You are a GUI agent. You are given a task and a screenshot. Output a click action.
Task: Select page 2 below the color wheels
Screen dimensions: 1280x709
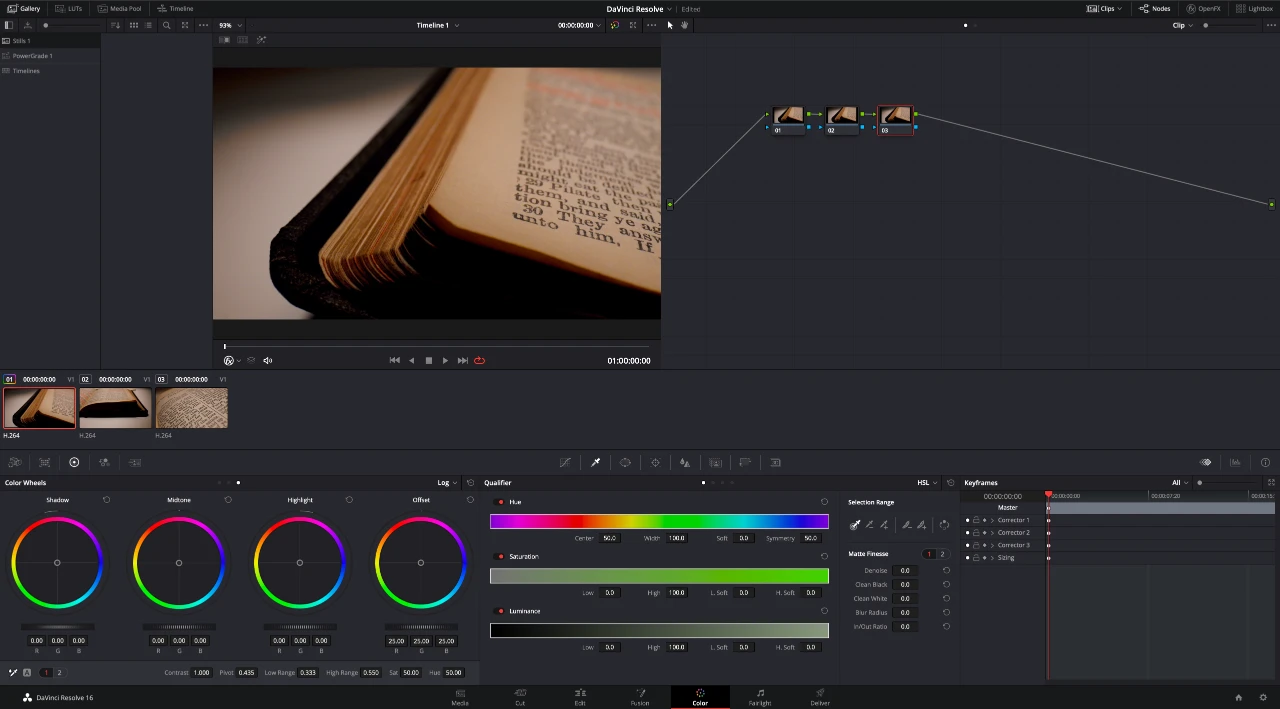tap(59, 672)
